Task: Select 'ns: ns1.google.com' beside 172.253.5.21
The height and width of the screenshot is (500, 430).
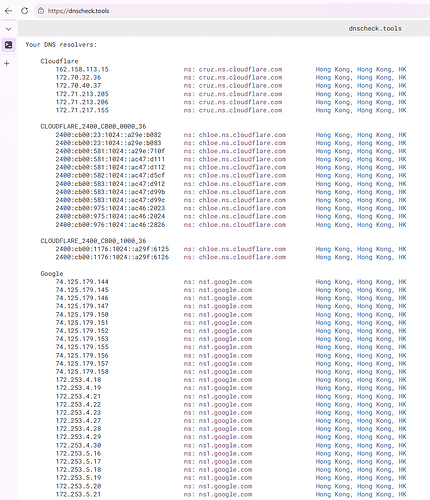Action: coord(218,494)
